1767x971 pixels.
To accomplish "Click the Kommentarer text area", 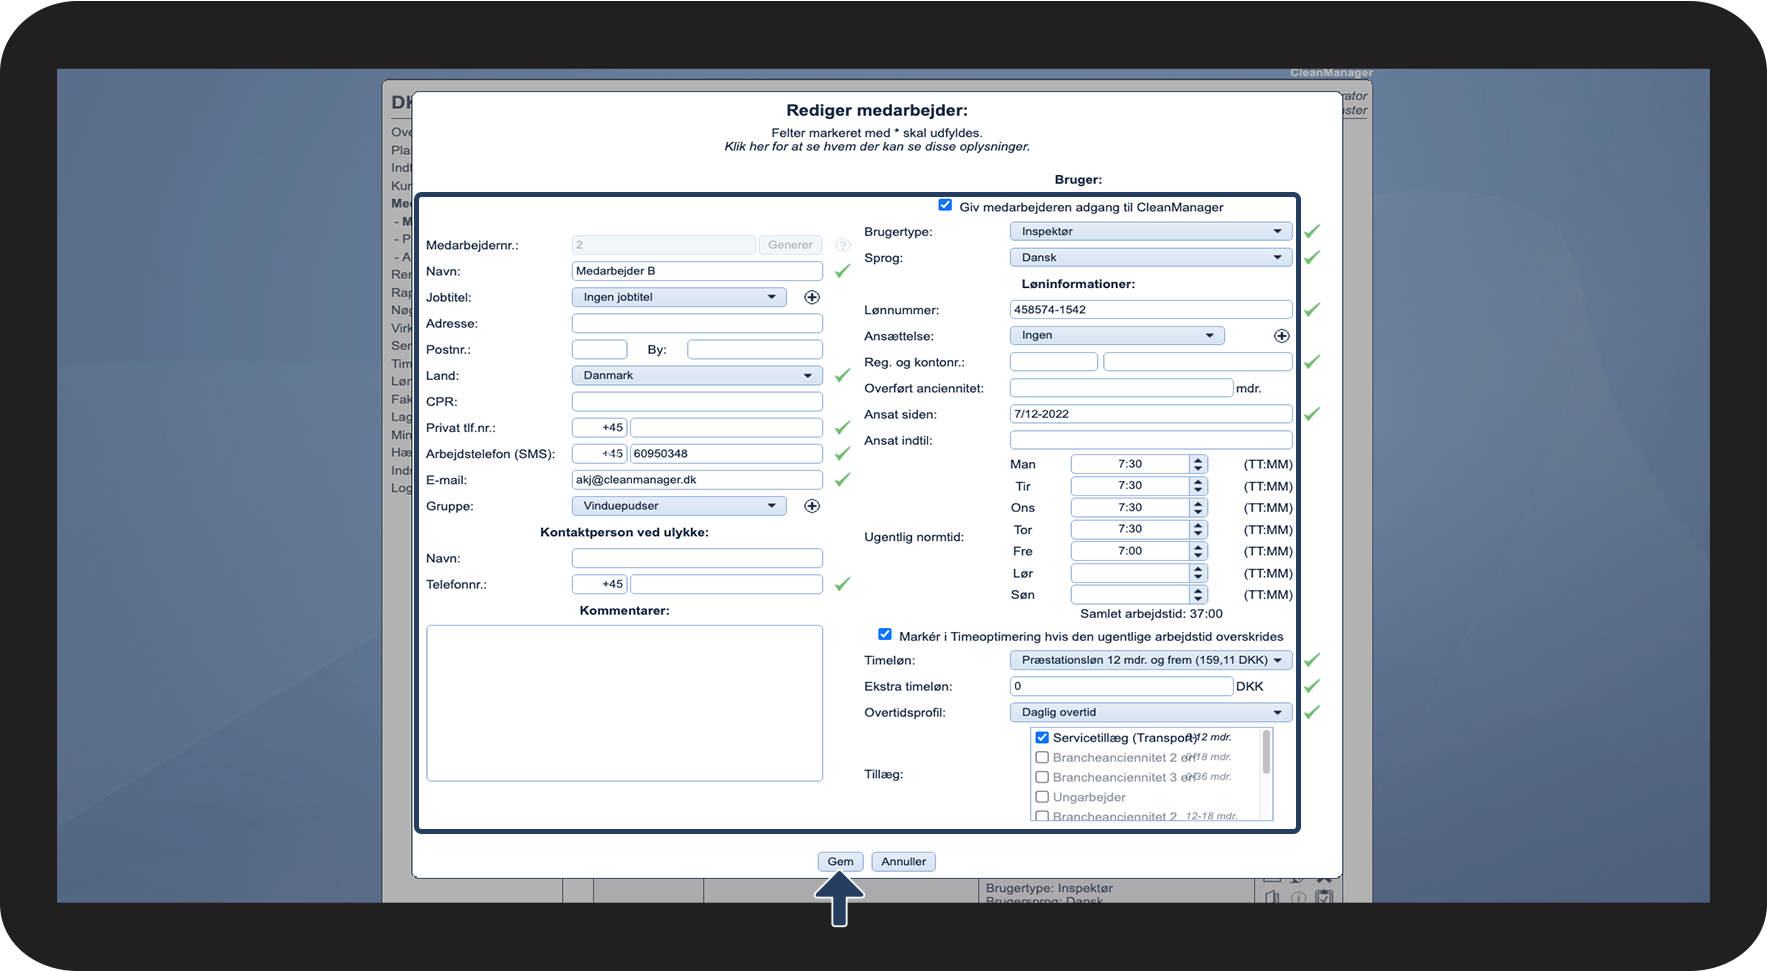I will 624,703.
